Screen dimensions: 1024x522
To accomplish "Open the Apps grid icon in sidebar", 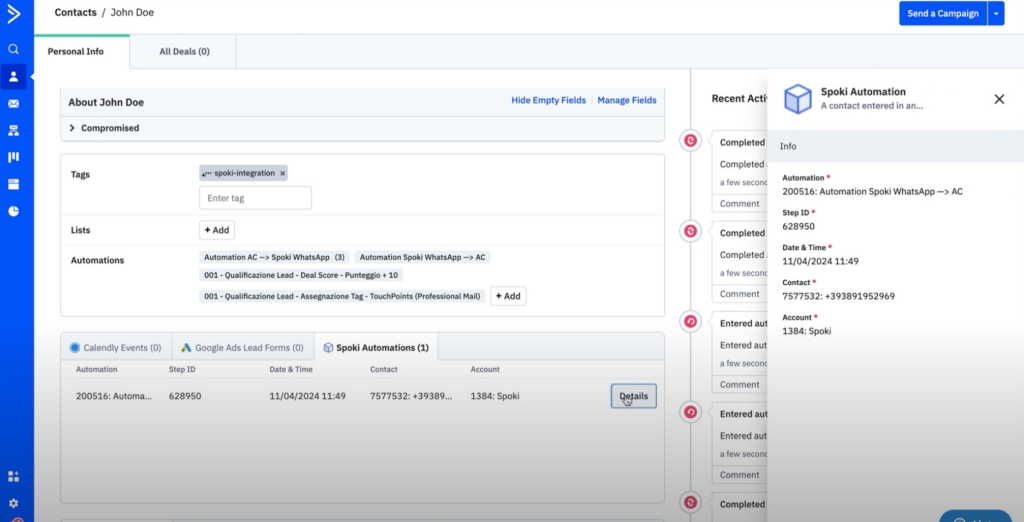I will 14,476.
